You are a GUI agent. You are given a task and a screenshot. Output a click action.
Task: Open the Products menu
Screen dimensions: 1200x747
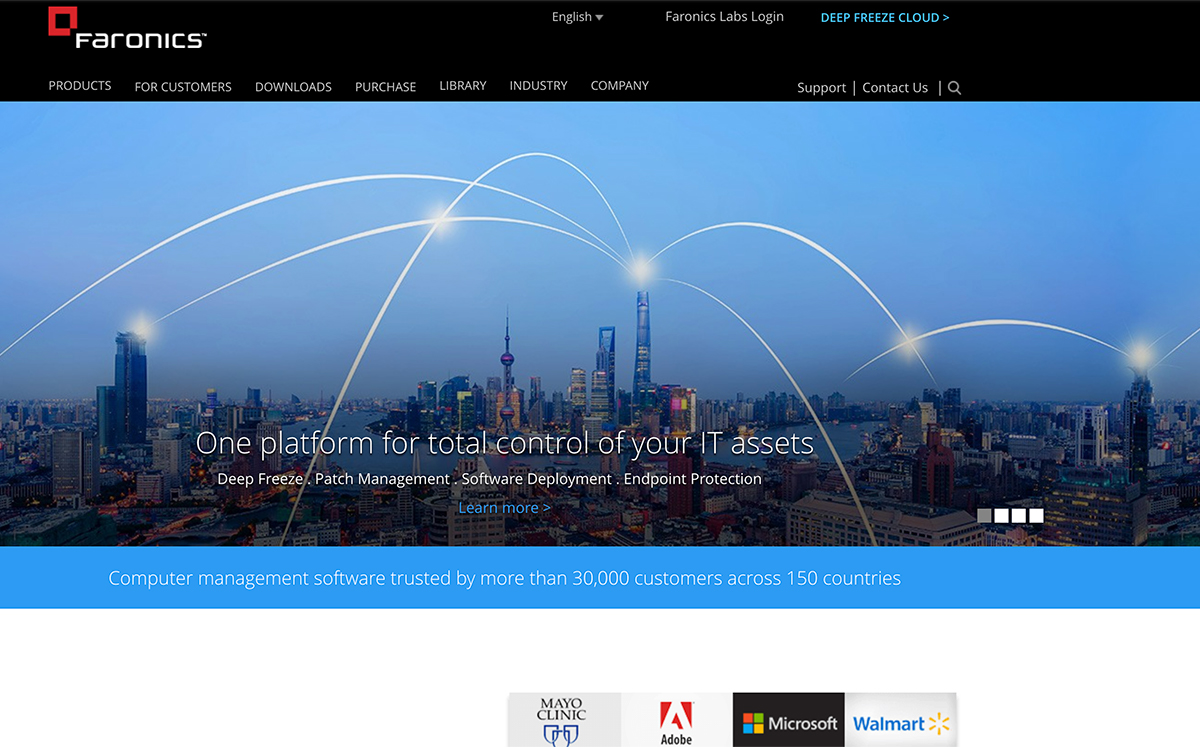click(80, 86)
